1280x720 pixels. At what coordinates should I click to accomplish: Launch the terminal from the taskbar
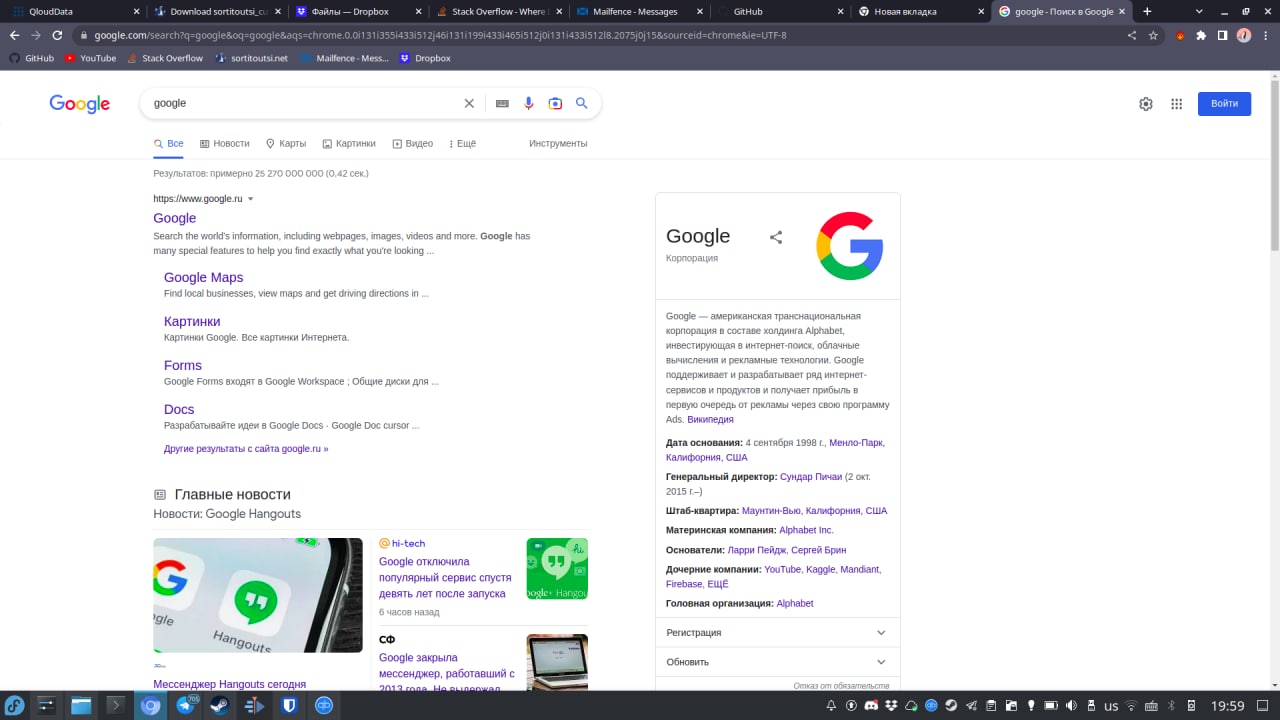pos(116,705)
